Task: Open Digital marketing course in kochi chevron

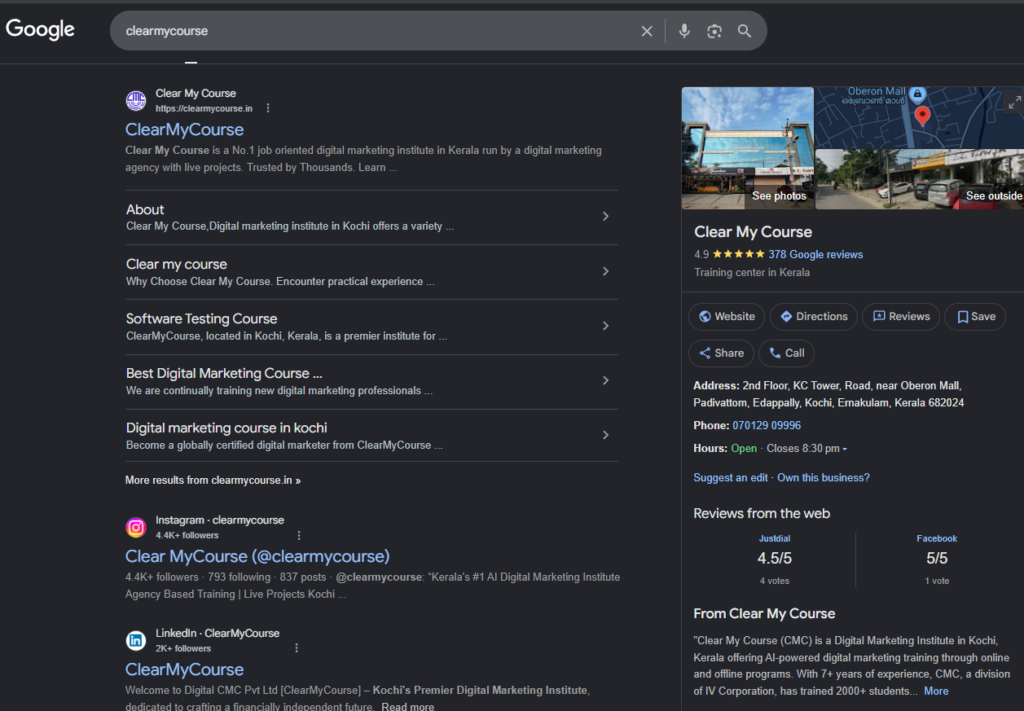Action: coord(605,435)
